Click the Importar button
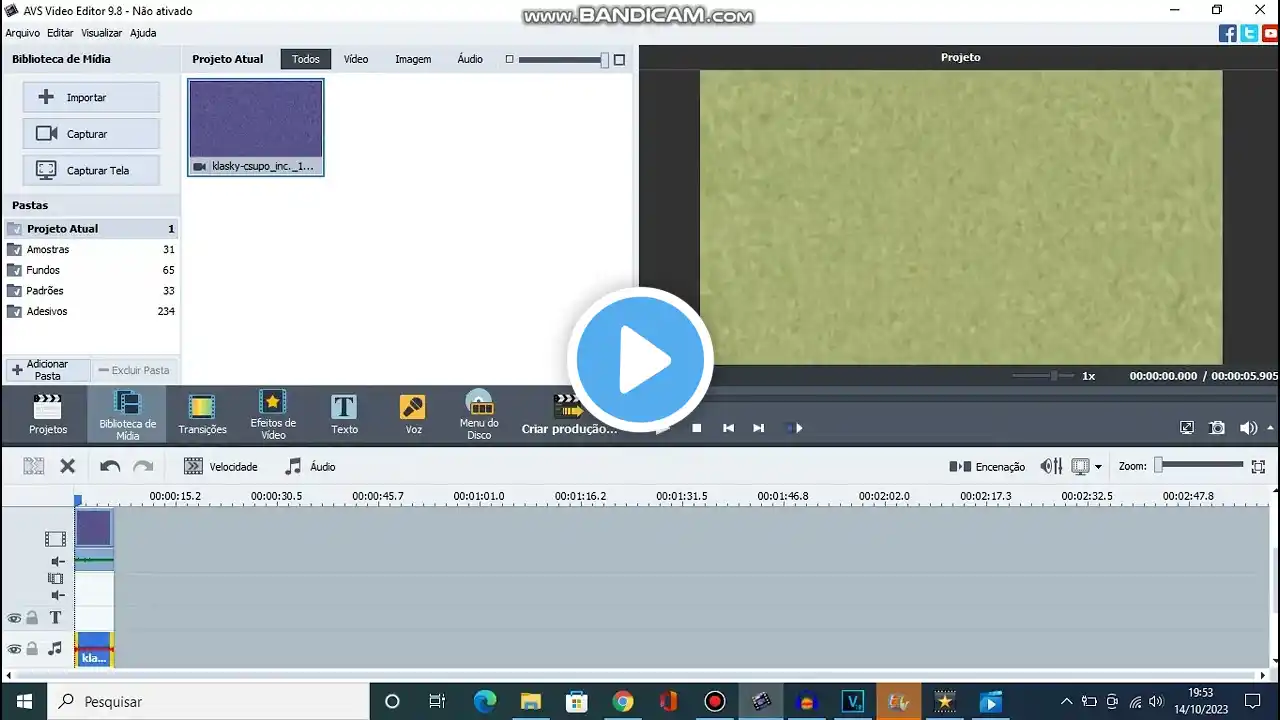Image resolution: width=1280 pixels, height=720 pixels. (x=91, y=97)
